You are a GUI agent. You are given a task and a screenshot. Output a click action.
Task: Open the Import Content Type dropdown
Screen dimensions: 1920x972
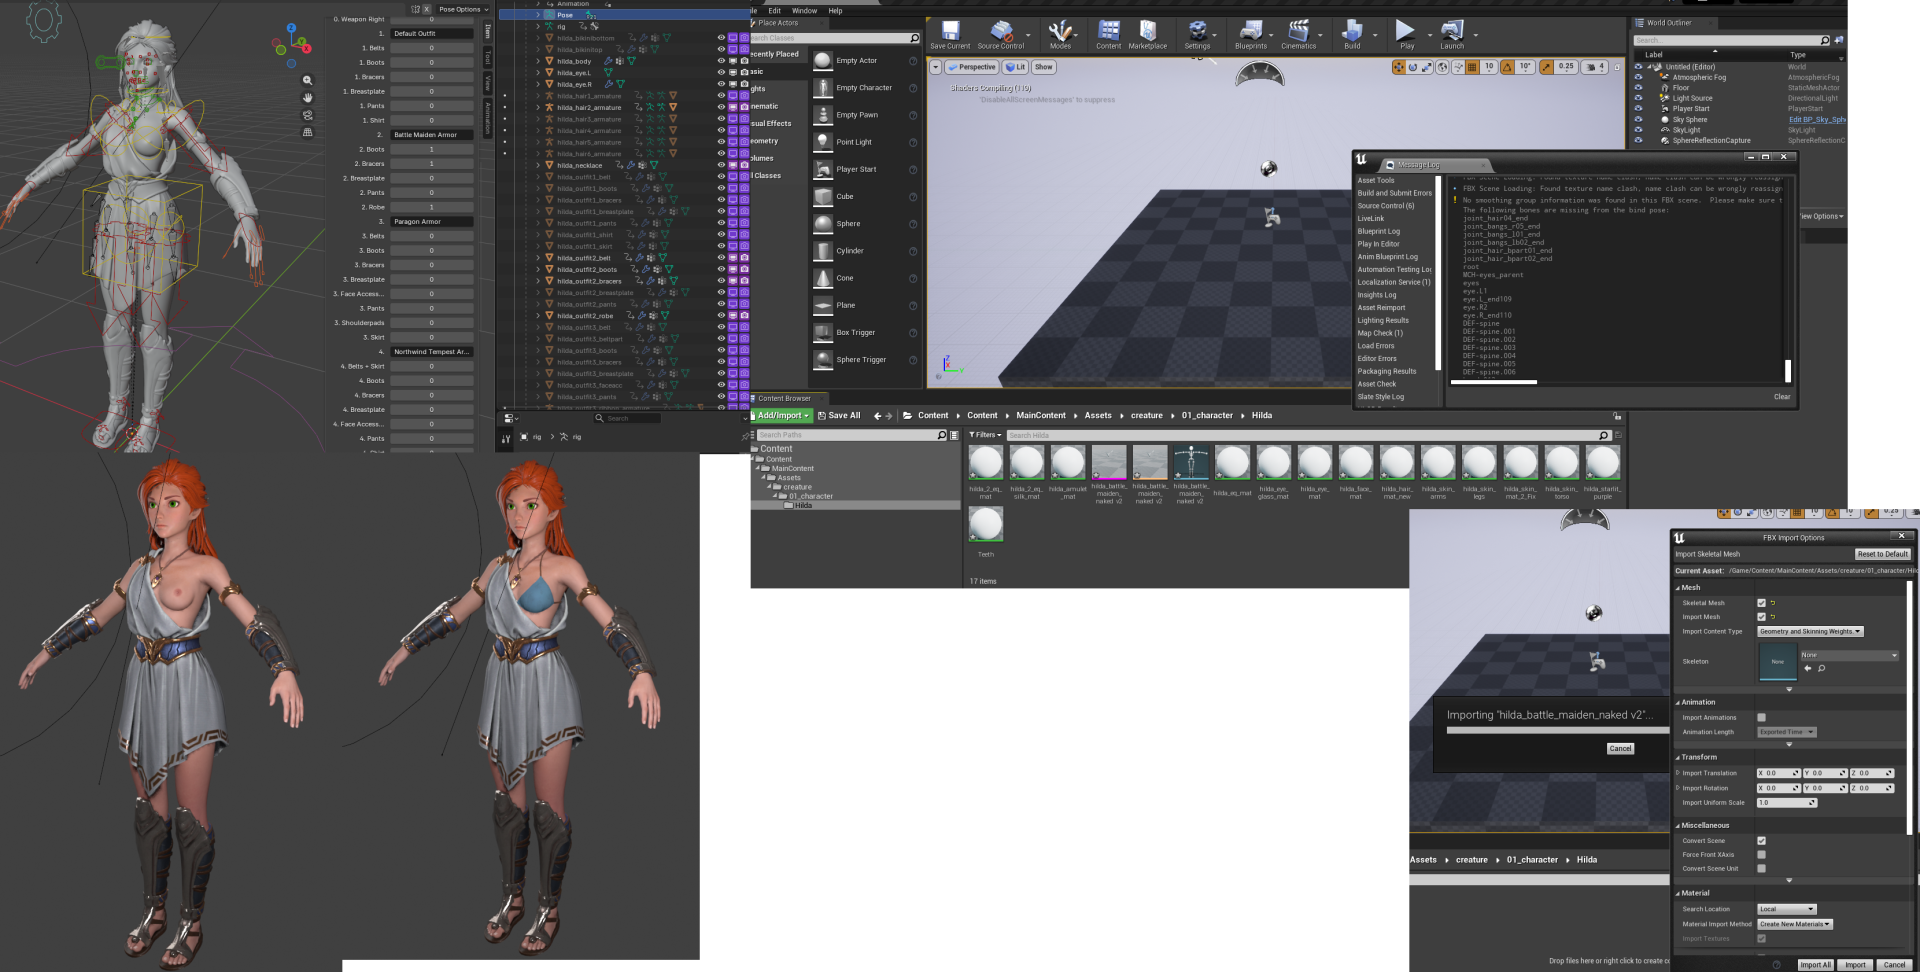click(x=1810, y=631)
